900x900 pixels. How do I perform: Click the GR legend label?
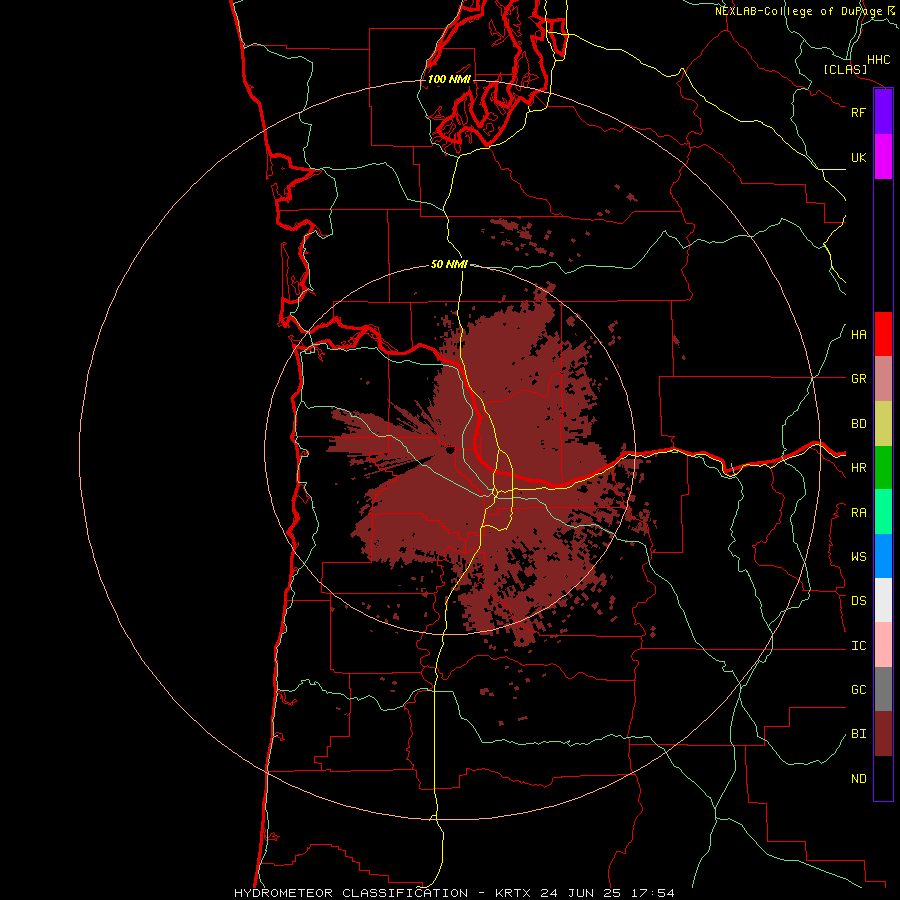(858, 379)
